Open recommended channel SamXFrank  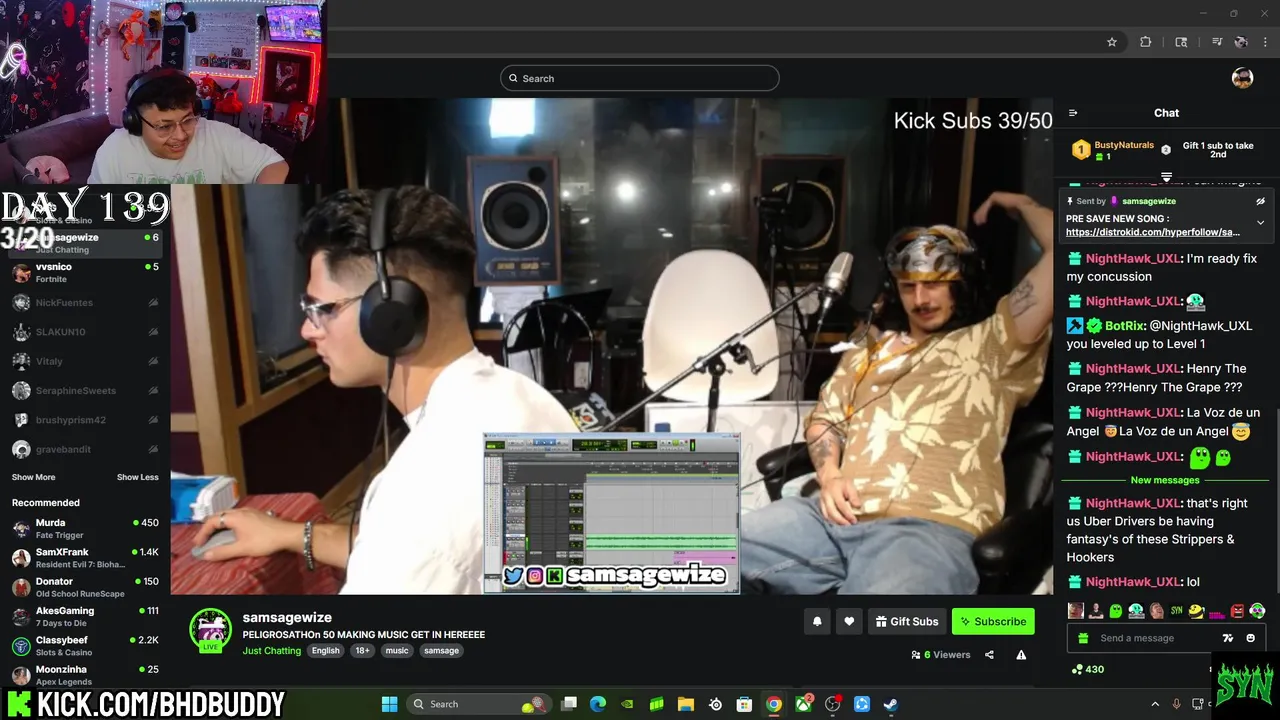coord(85,558)
